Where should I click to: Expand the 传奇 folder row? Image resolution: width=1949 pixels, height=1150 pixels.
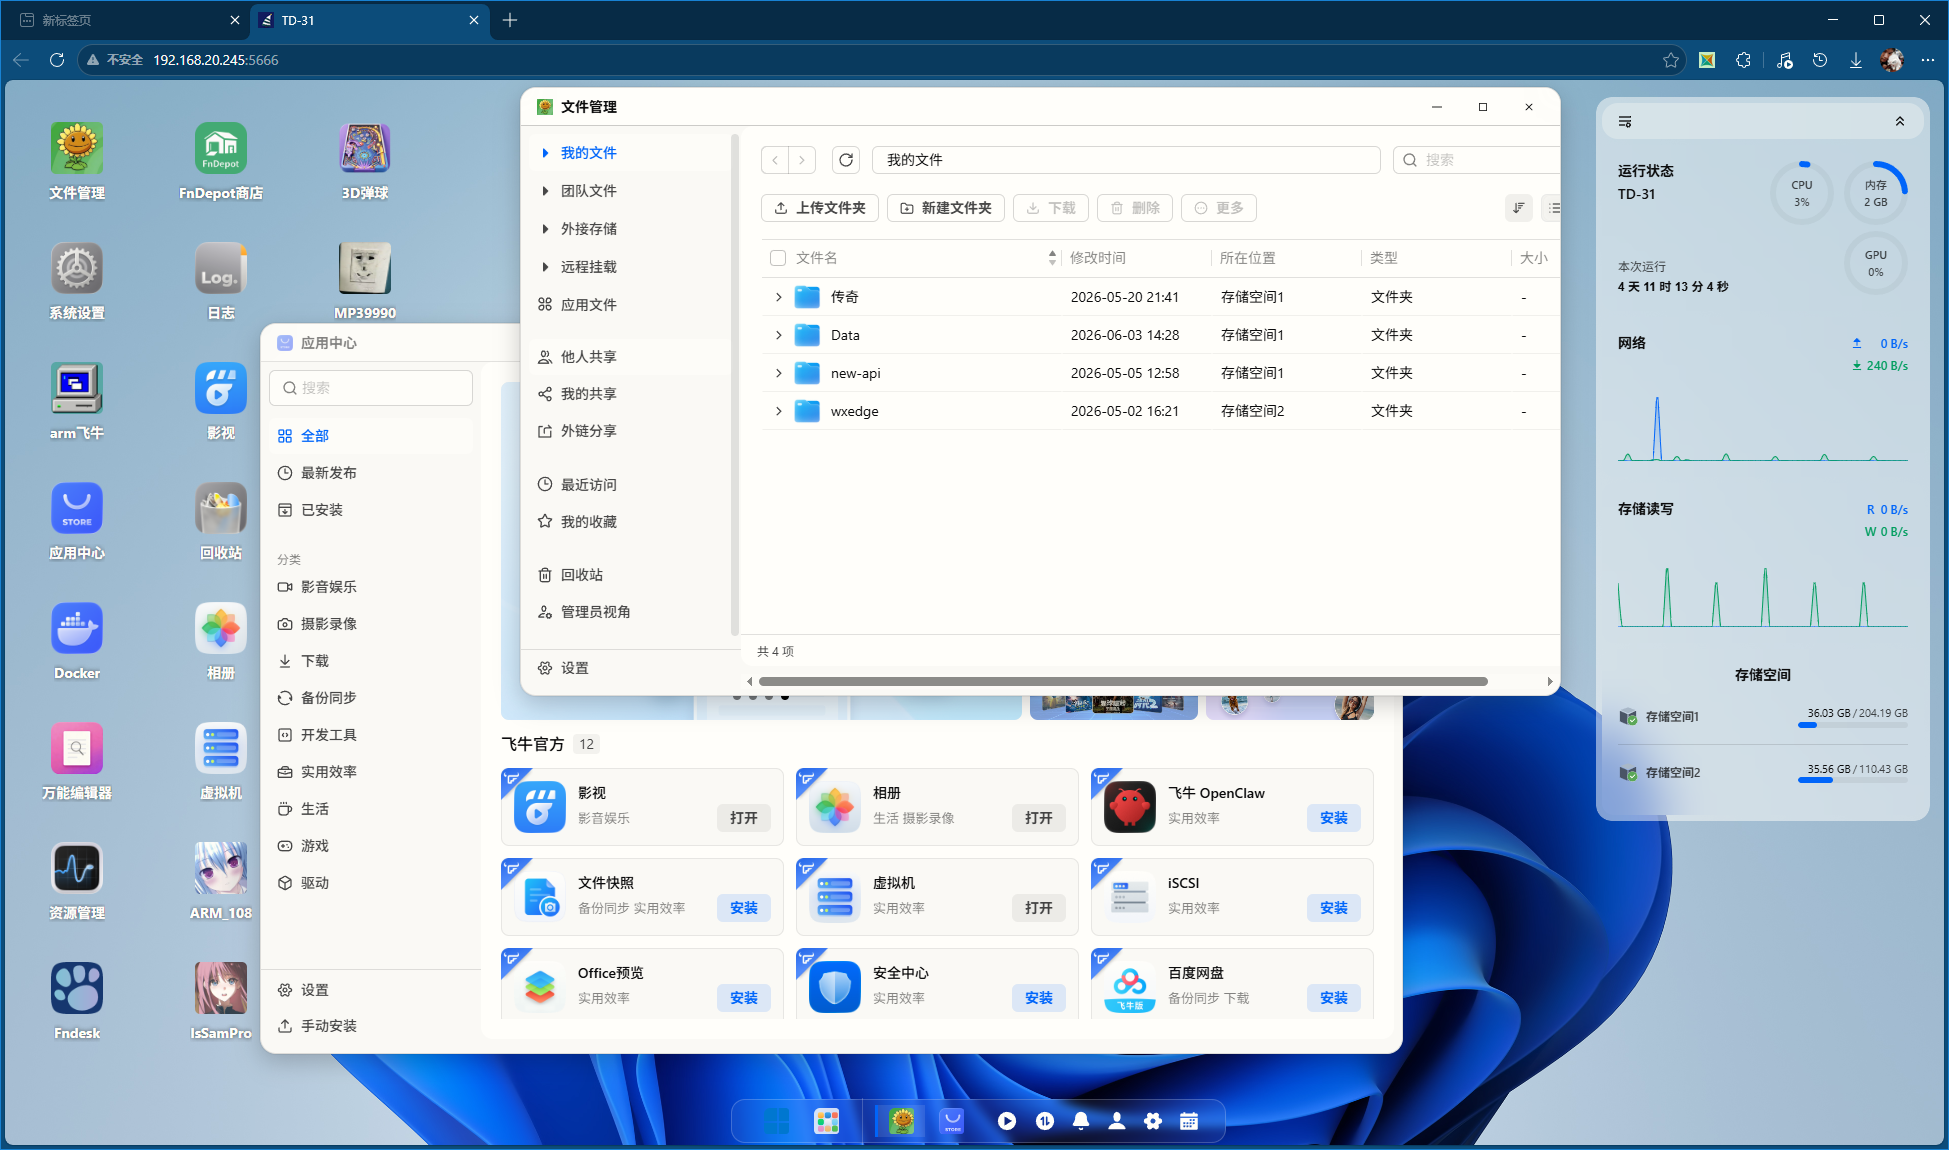tap(779, 297)
